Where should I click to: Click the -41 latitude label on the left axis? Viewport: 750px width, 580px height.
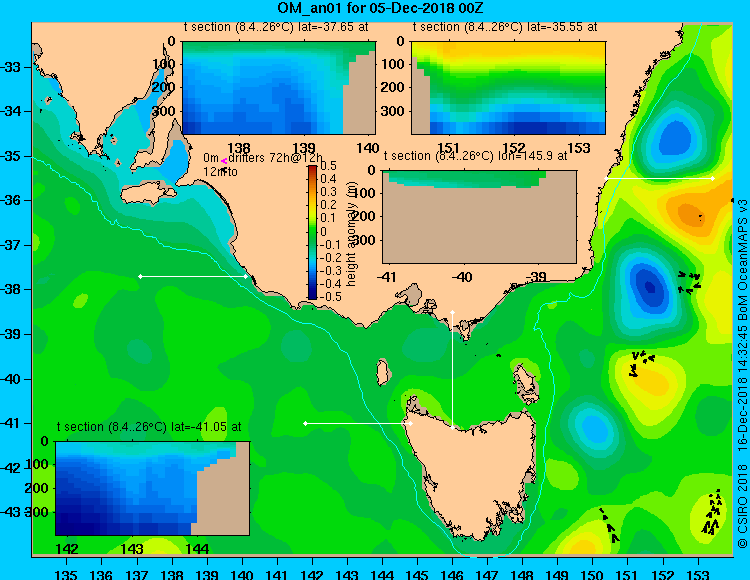click(x=11, y=423)
